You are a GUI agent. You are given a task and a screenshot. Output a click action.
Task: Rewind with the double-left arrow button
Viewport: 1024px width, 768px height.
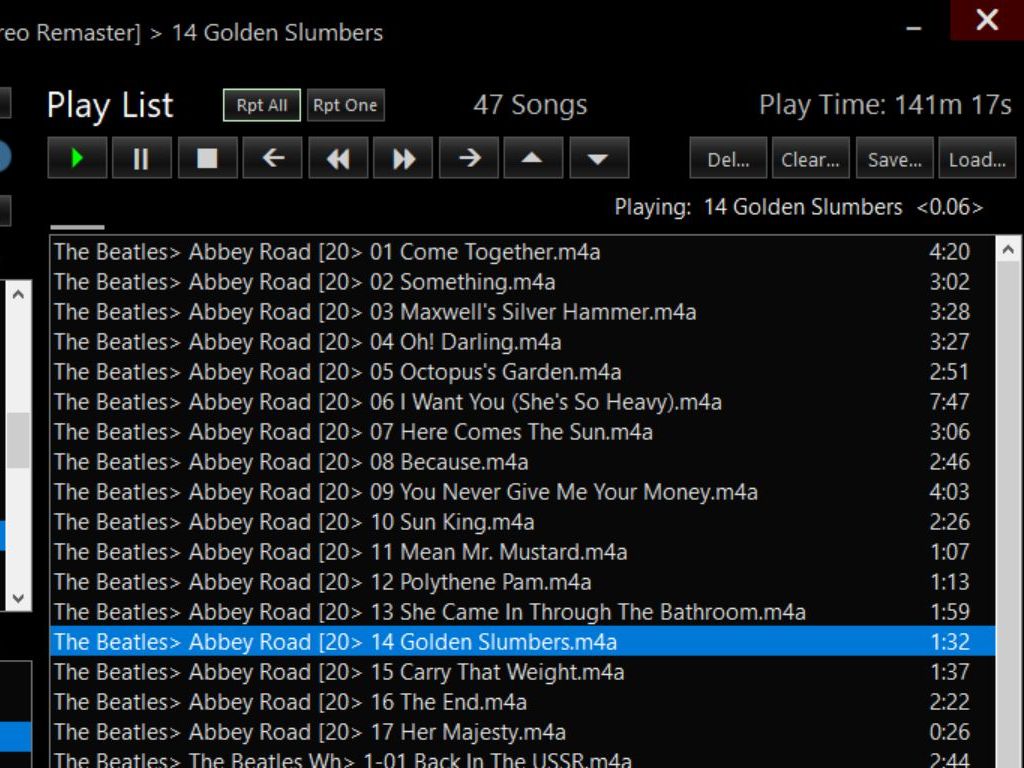click(x=338, y=159)
